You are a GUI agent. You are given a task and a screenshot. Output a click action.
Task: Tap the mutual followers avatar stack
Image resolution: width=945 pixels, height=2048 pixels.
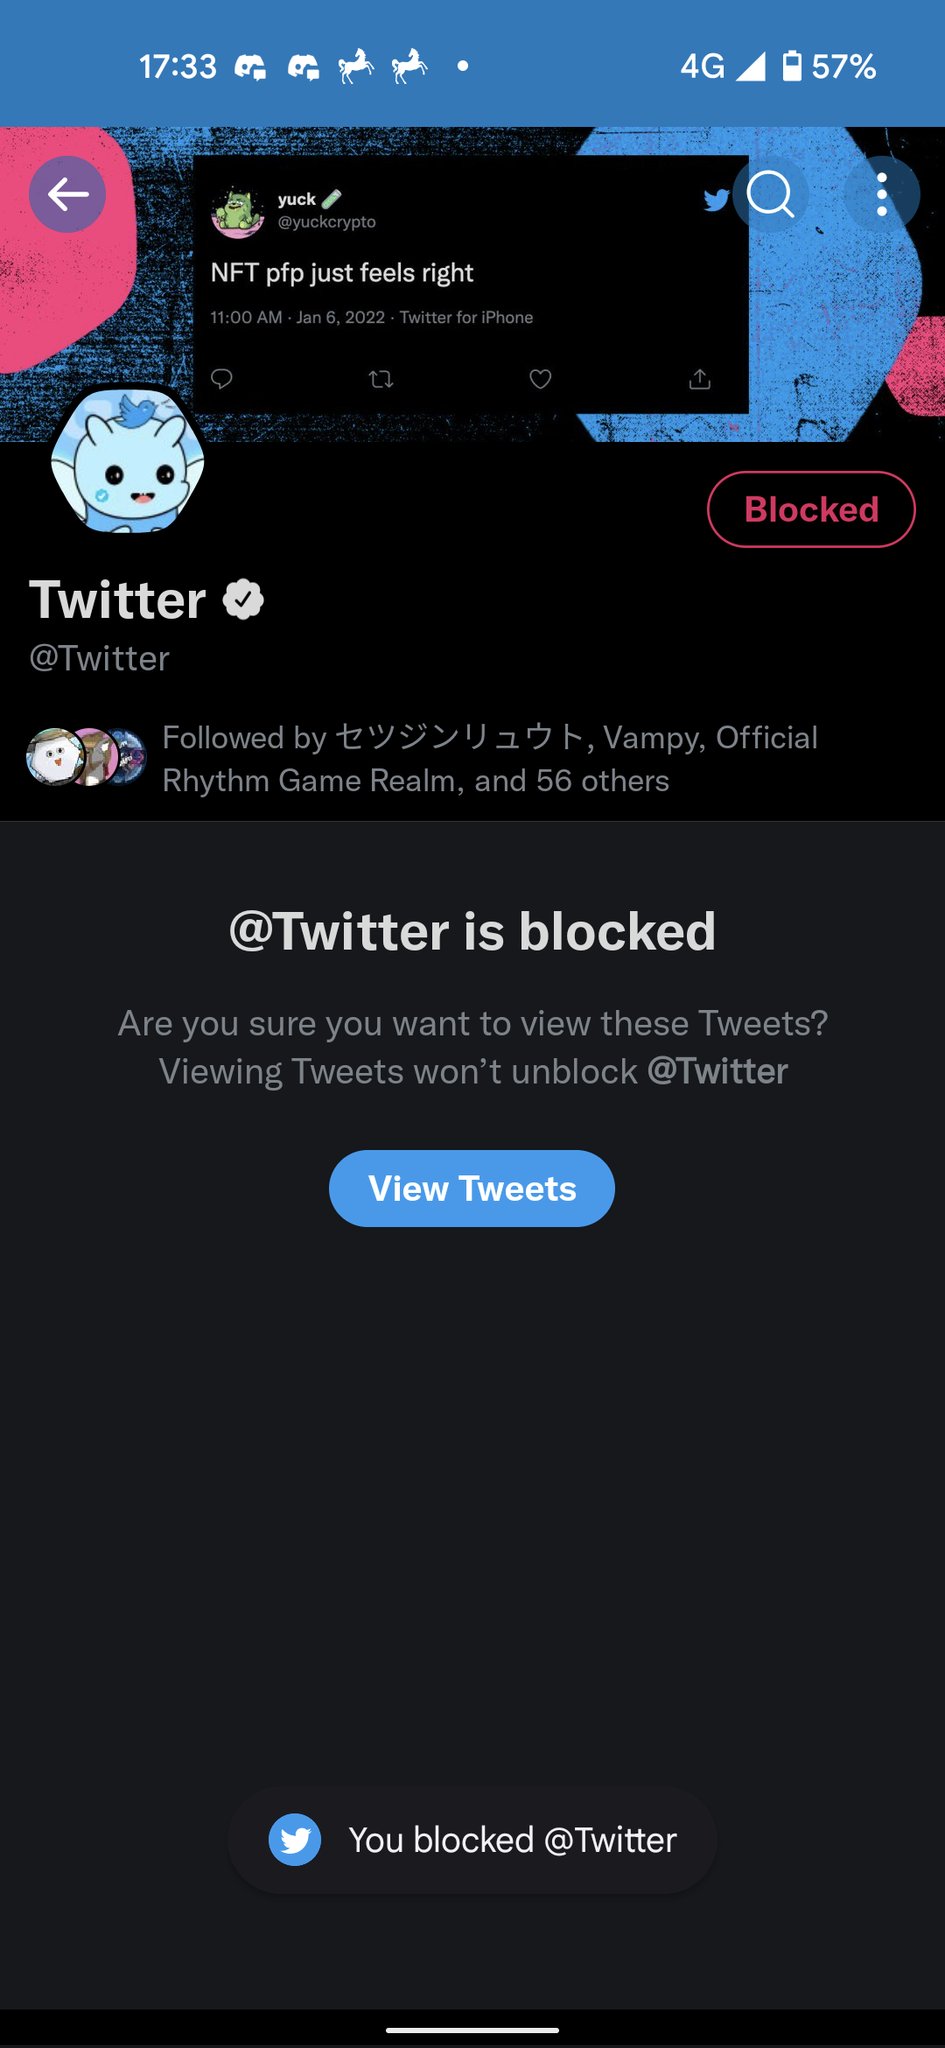point(86,757)
